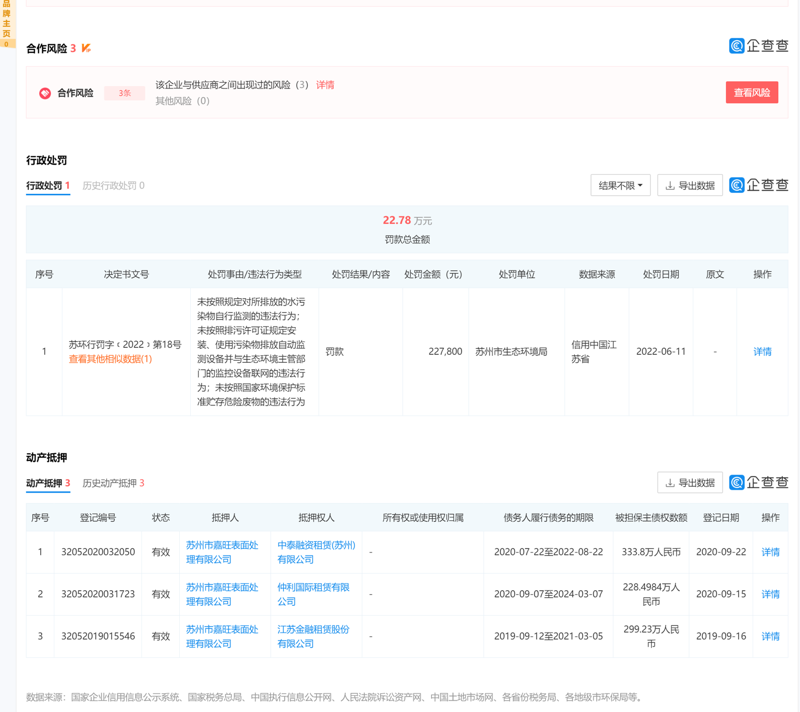Select the 2022-06-11 penalty date
Screen dimensions: 800x712
coord(661,351)
